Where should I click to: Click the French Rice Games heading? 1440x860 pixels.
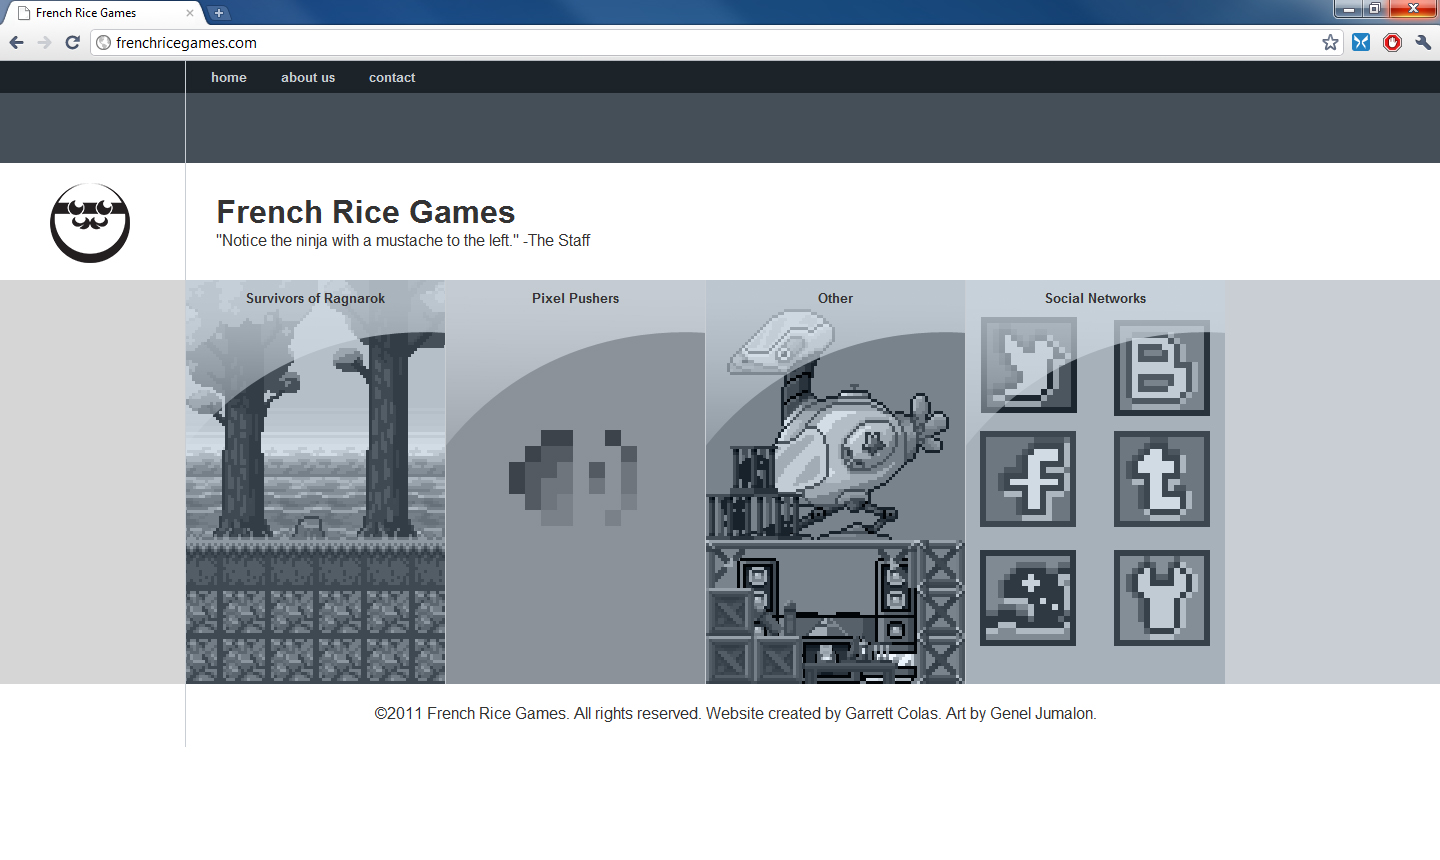point(366,211)
